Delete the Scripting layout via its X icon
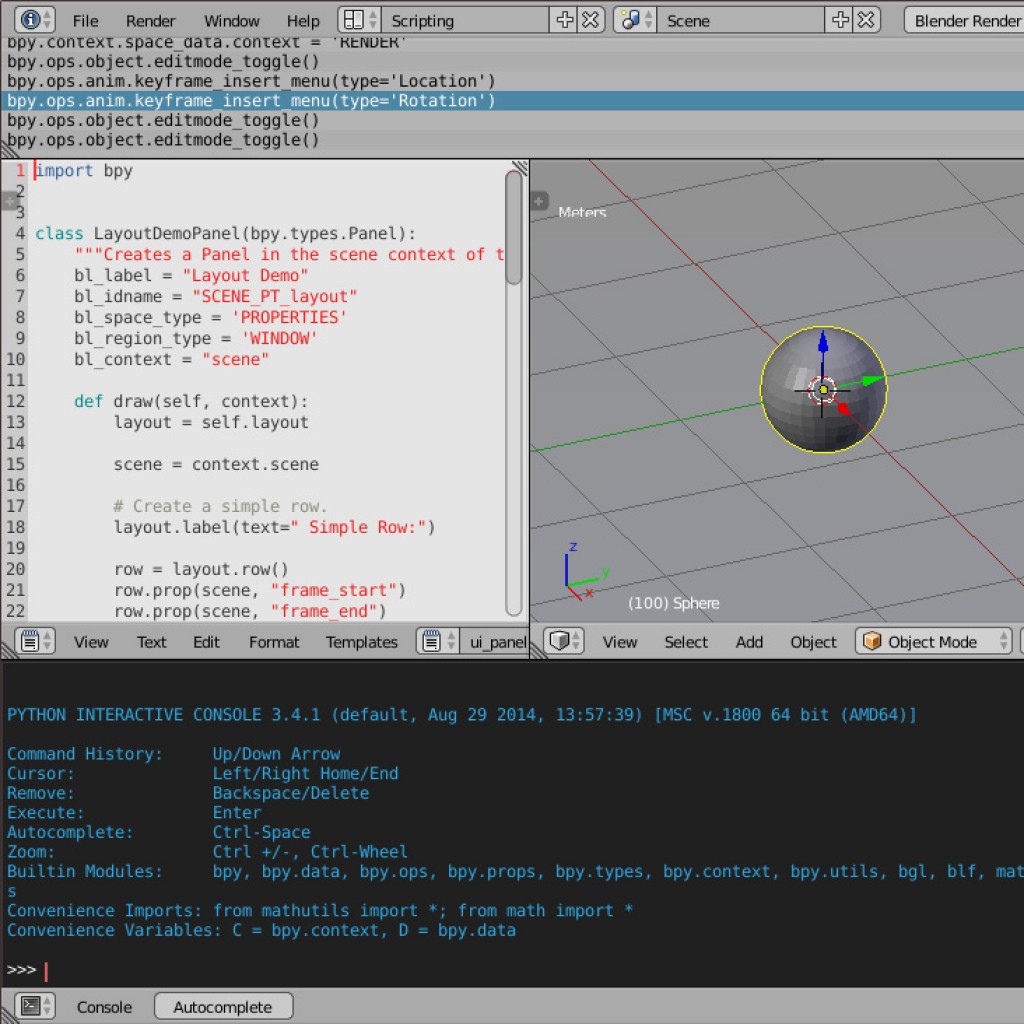The width and height of the screenshot is (1024, 1024). coord(588,19)
